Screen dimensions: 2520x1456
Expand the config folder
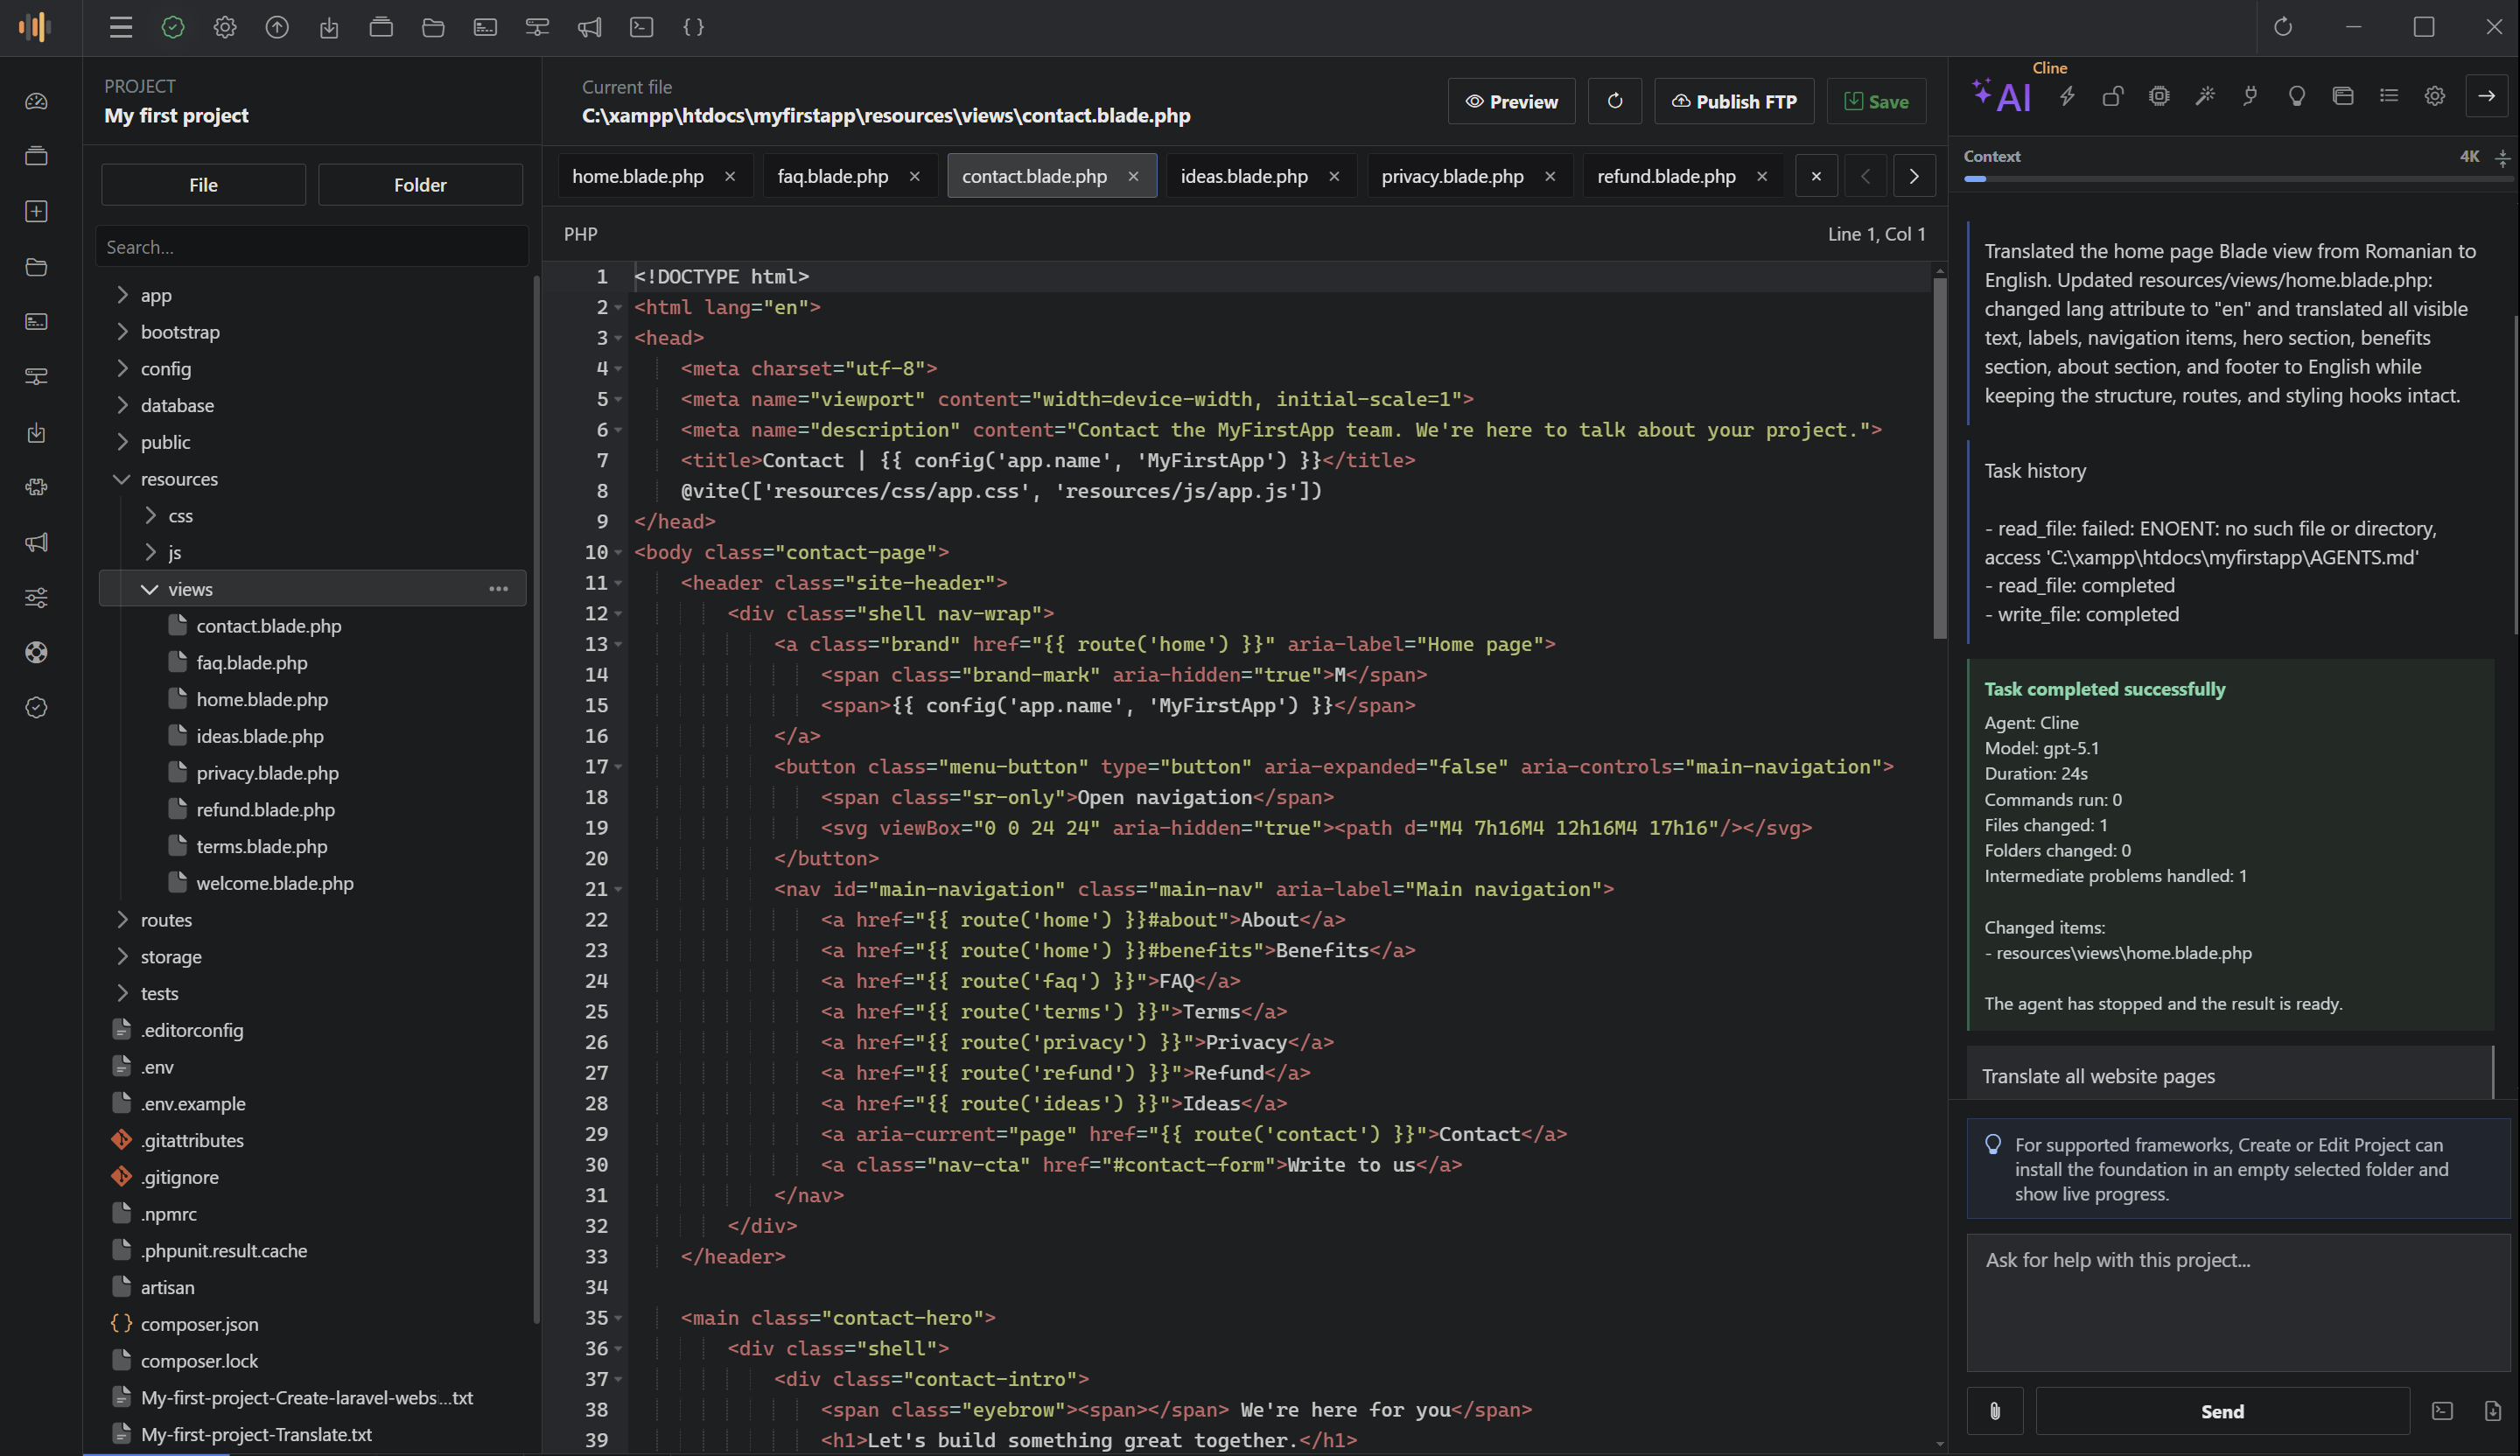pos(122,368)
